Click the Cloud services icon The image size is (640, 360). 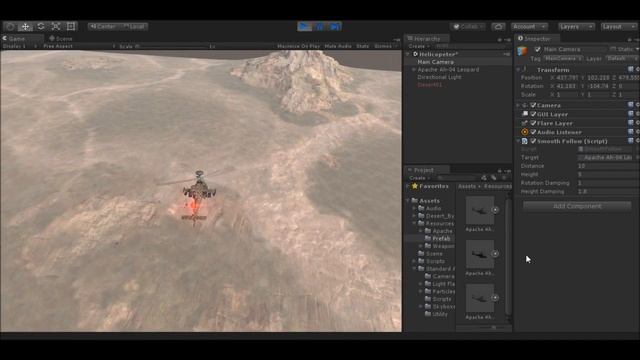coord(498,27)
